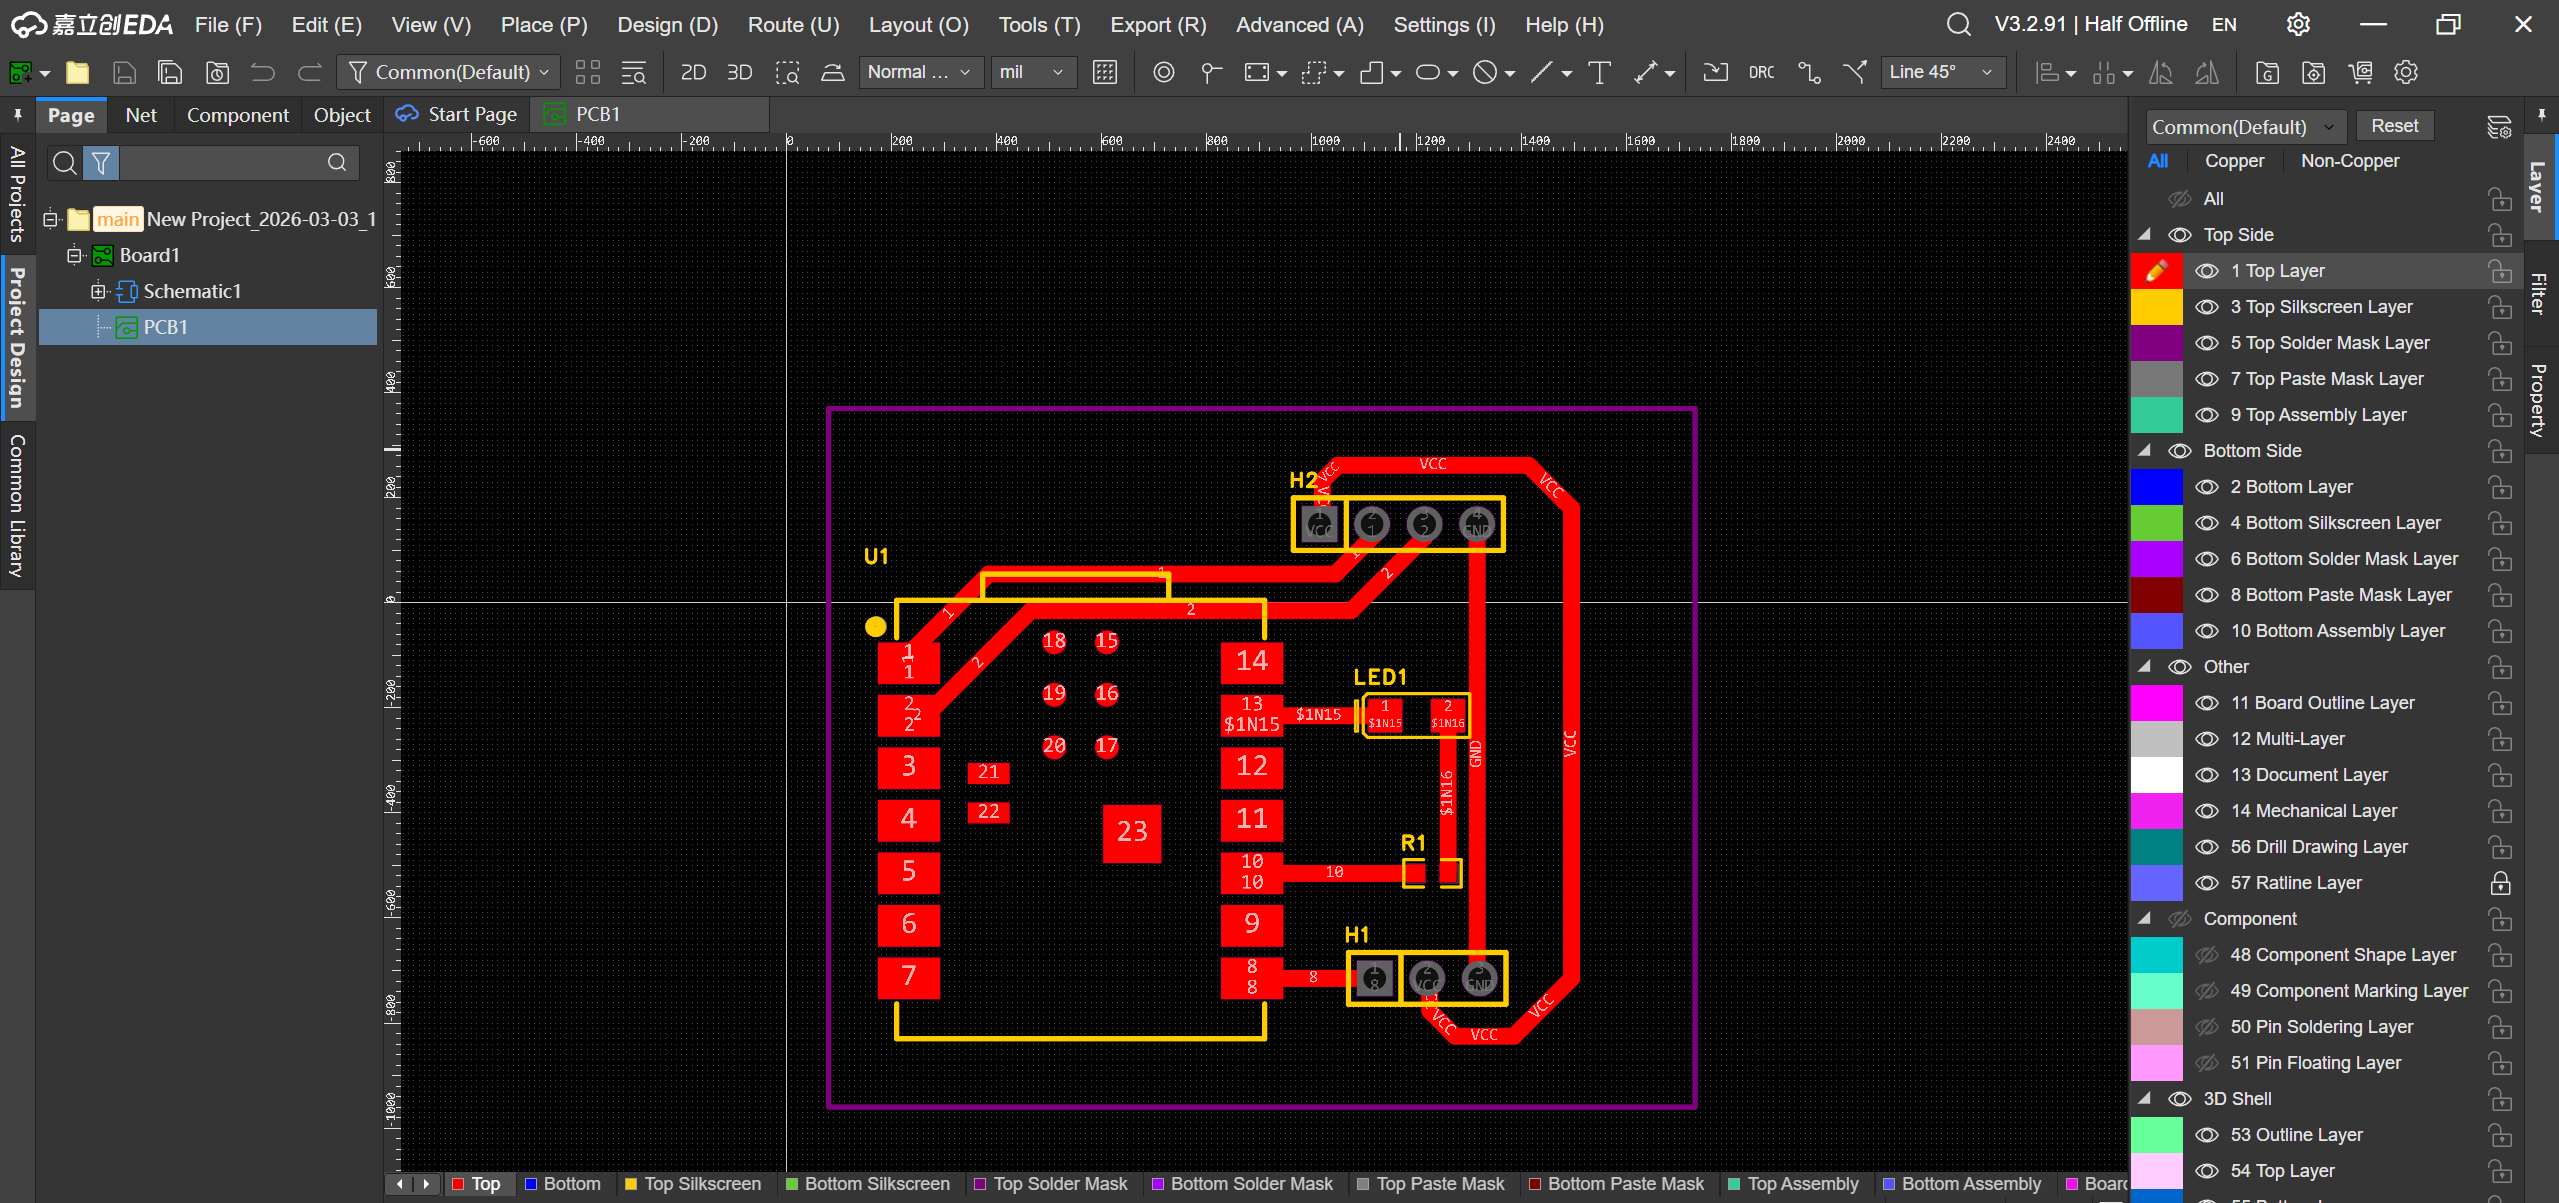Select the Text tool in toolbar
The height and width of the screenshot is (1203, 2559).
coord(1599,72)
